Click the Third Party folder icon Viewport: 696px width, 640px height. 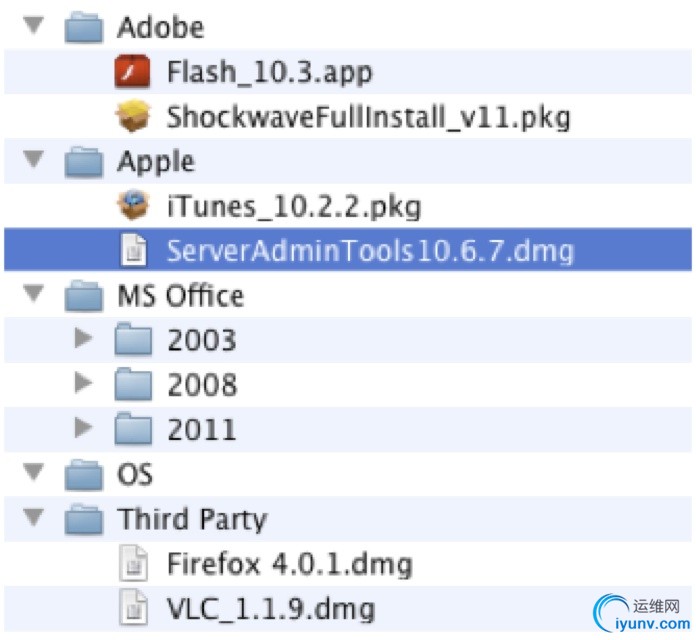click(84, 520)
